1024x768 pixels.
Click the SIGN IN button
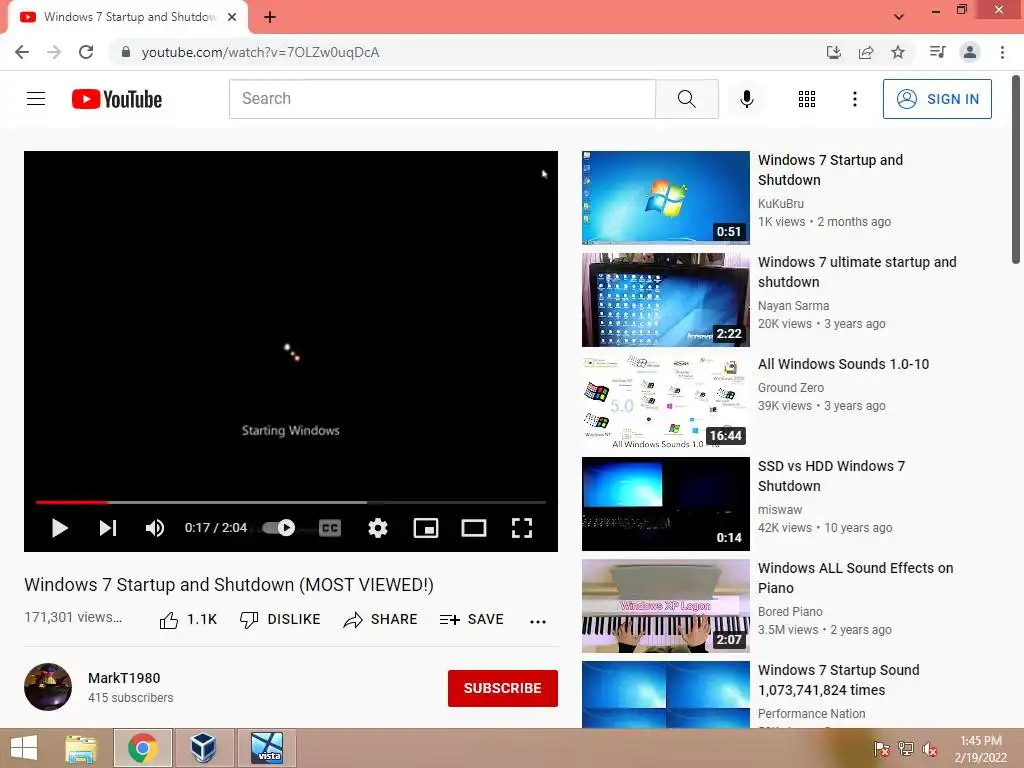coord(937,99)
